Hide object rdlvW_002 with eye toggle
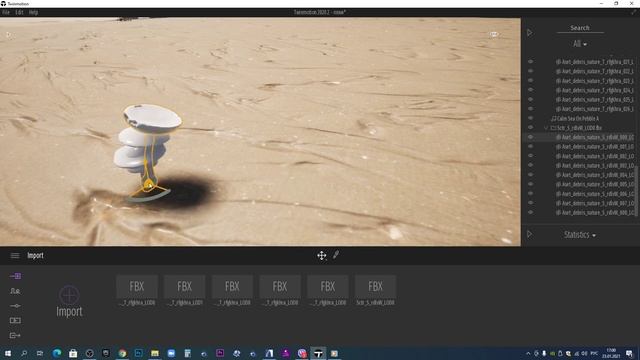640x360 pixels. [x=530, y=156]
